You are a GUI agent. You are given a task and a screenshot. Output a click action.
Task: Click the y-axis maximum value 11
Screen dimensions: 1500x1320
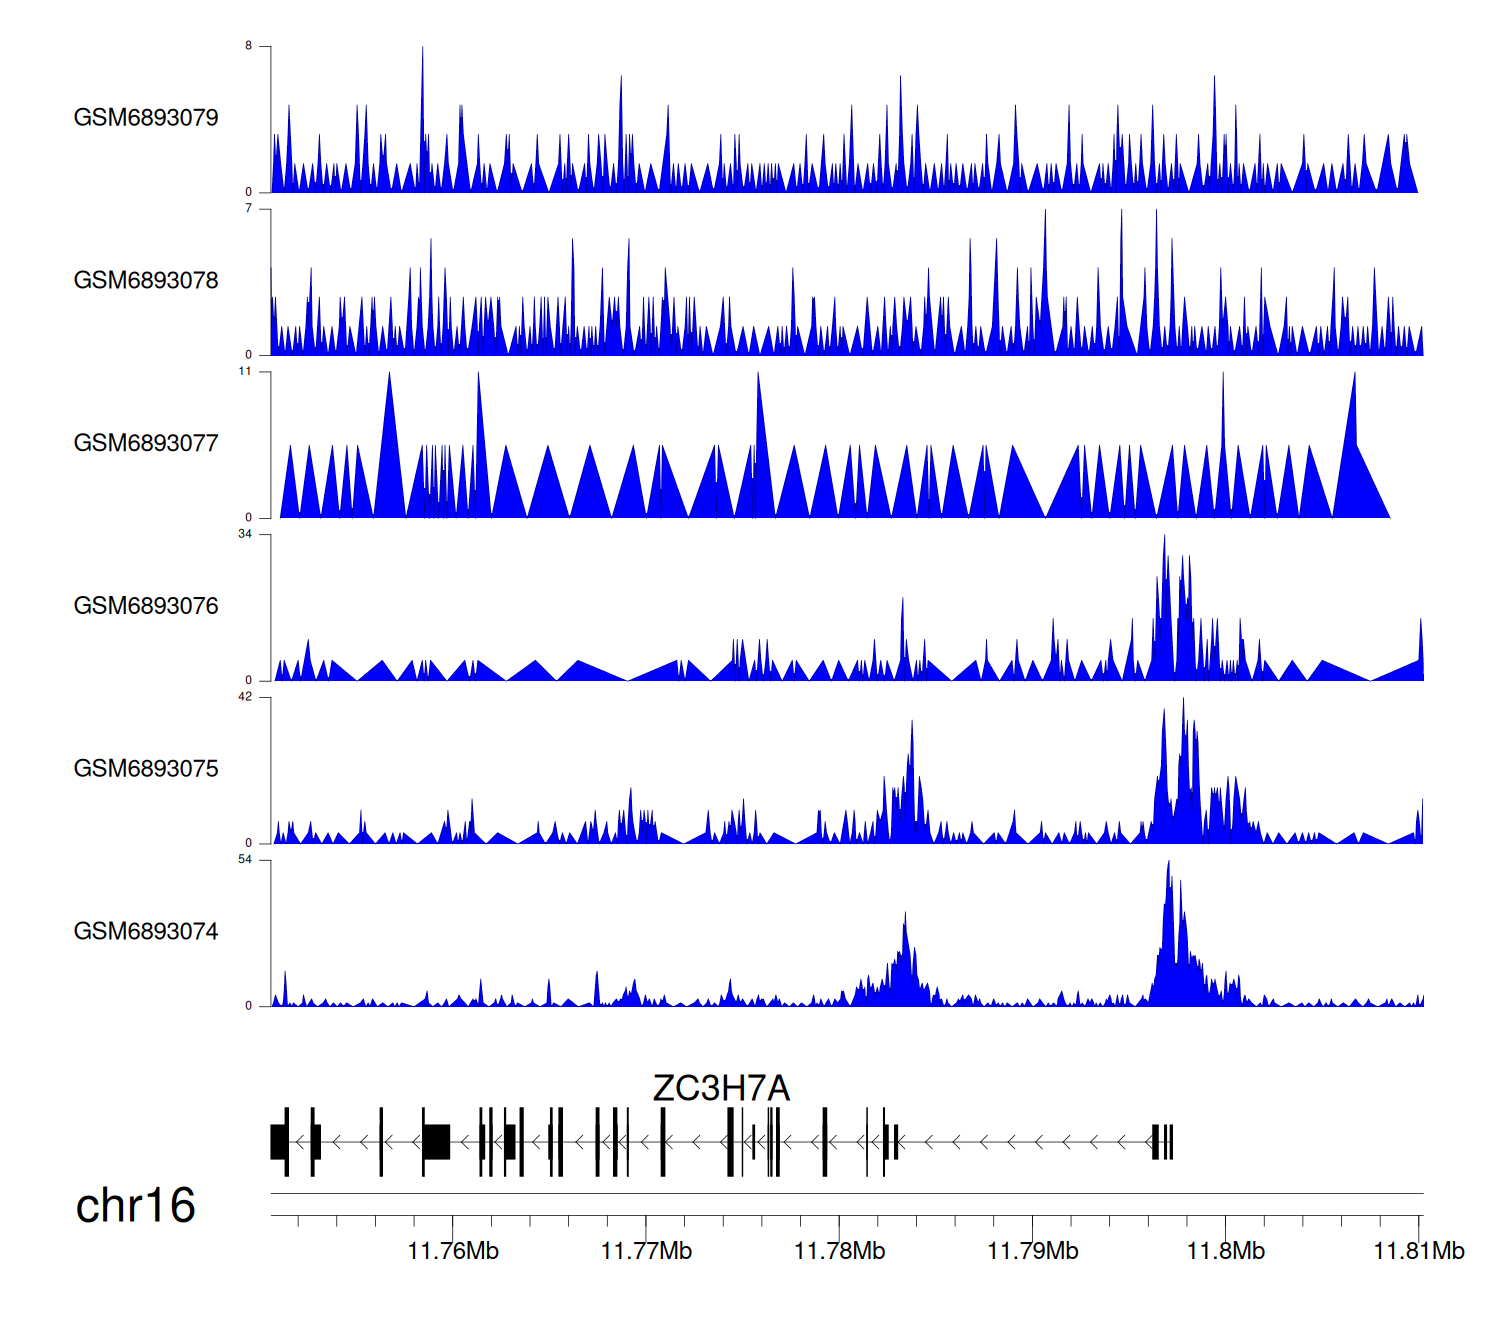tap(245, 371)
